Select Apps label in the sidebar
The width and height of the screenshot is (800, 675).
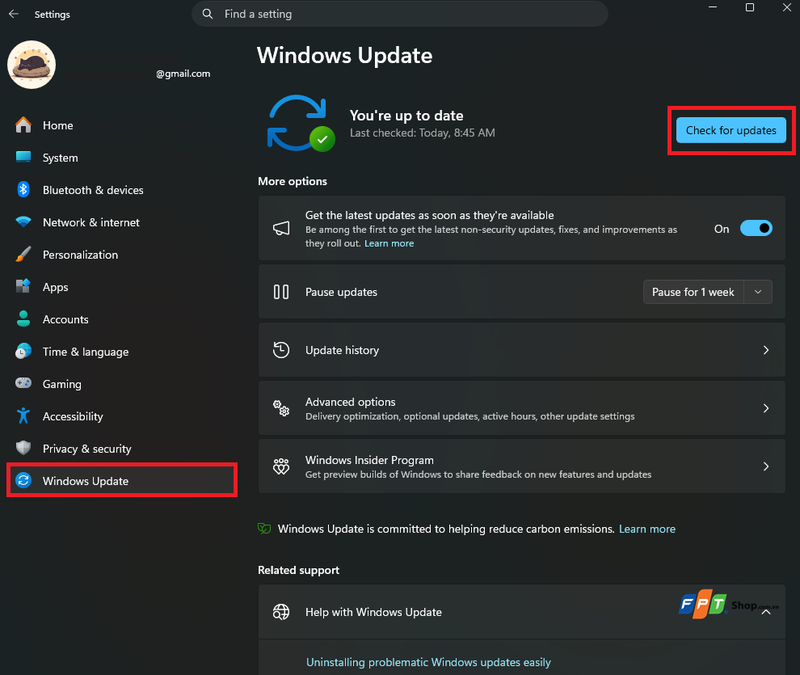(55, 287)
